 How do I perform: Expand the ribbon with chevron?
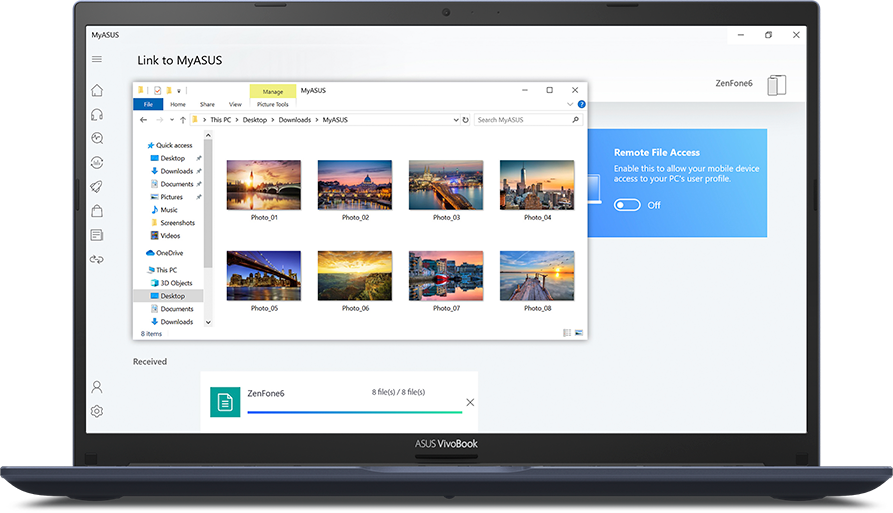570,104
